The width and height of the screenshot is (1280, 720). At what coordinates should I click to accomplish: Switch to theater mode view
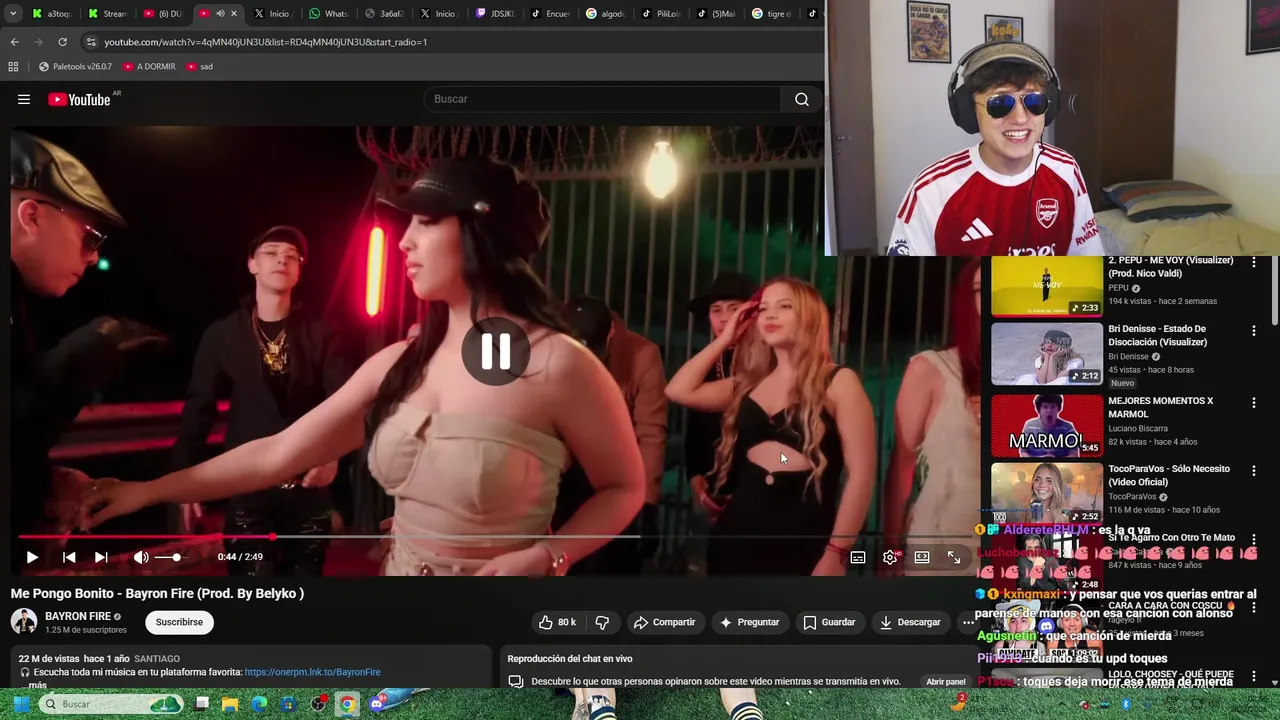coord(922,557)
